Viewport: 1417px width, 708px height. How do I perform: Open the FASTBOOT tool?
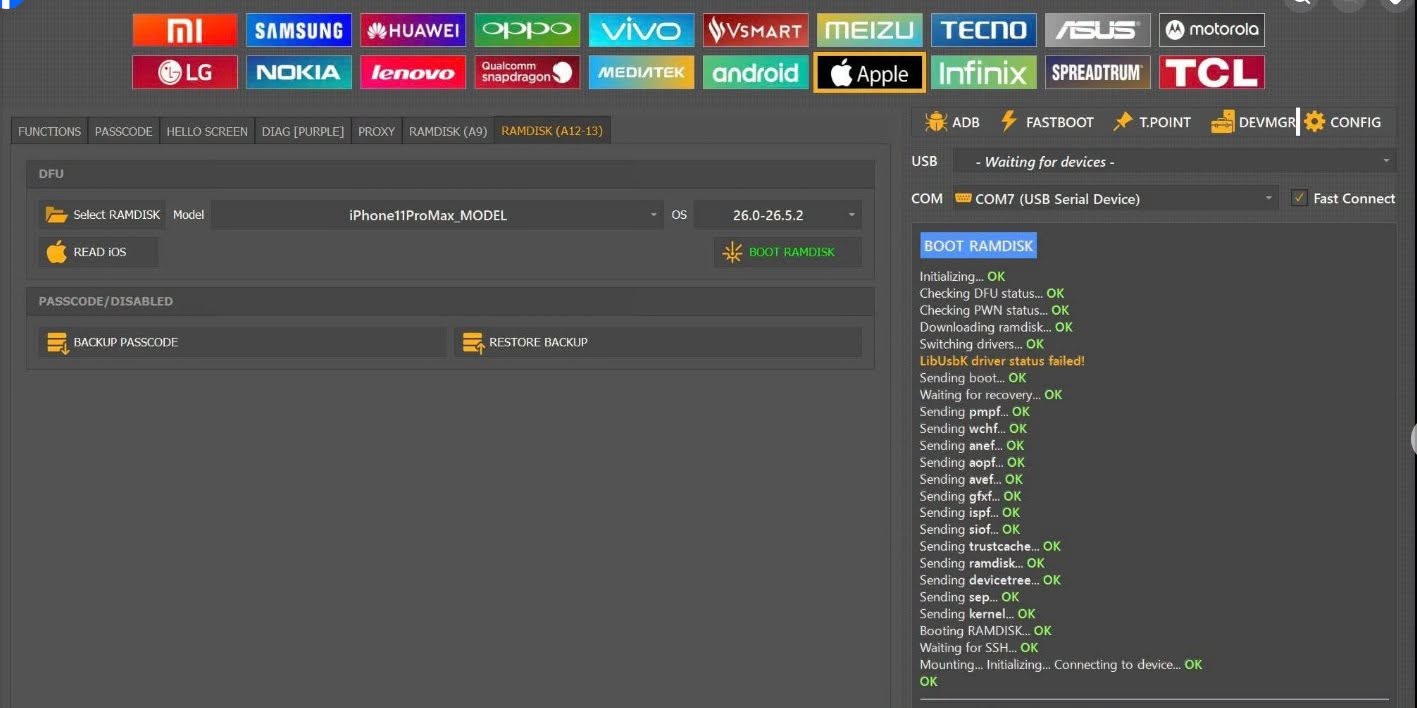point(1046,122)
